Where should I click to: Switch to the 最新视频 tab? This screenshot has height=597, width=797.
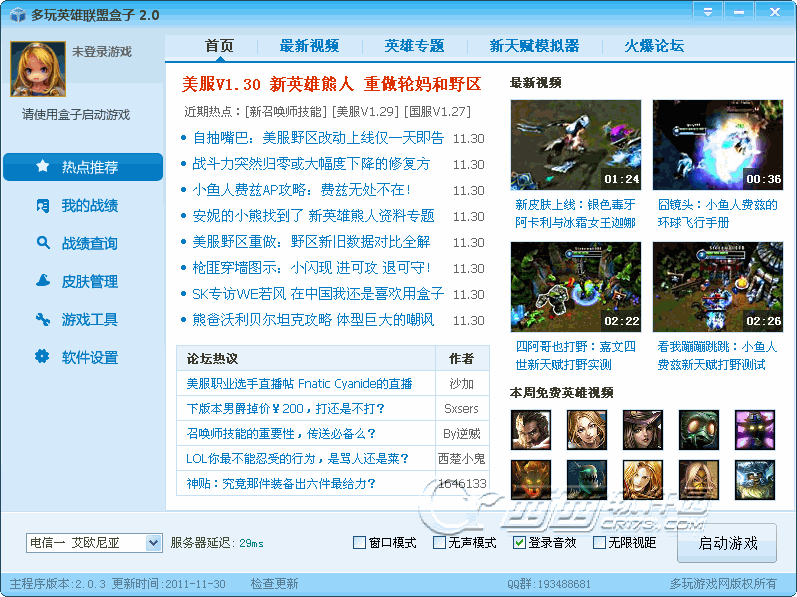(x=309, y=46)
